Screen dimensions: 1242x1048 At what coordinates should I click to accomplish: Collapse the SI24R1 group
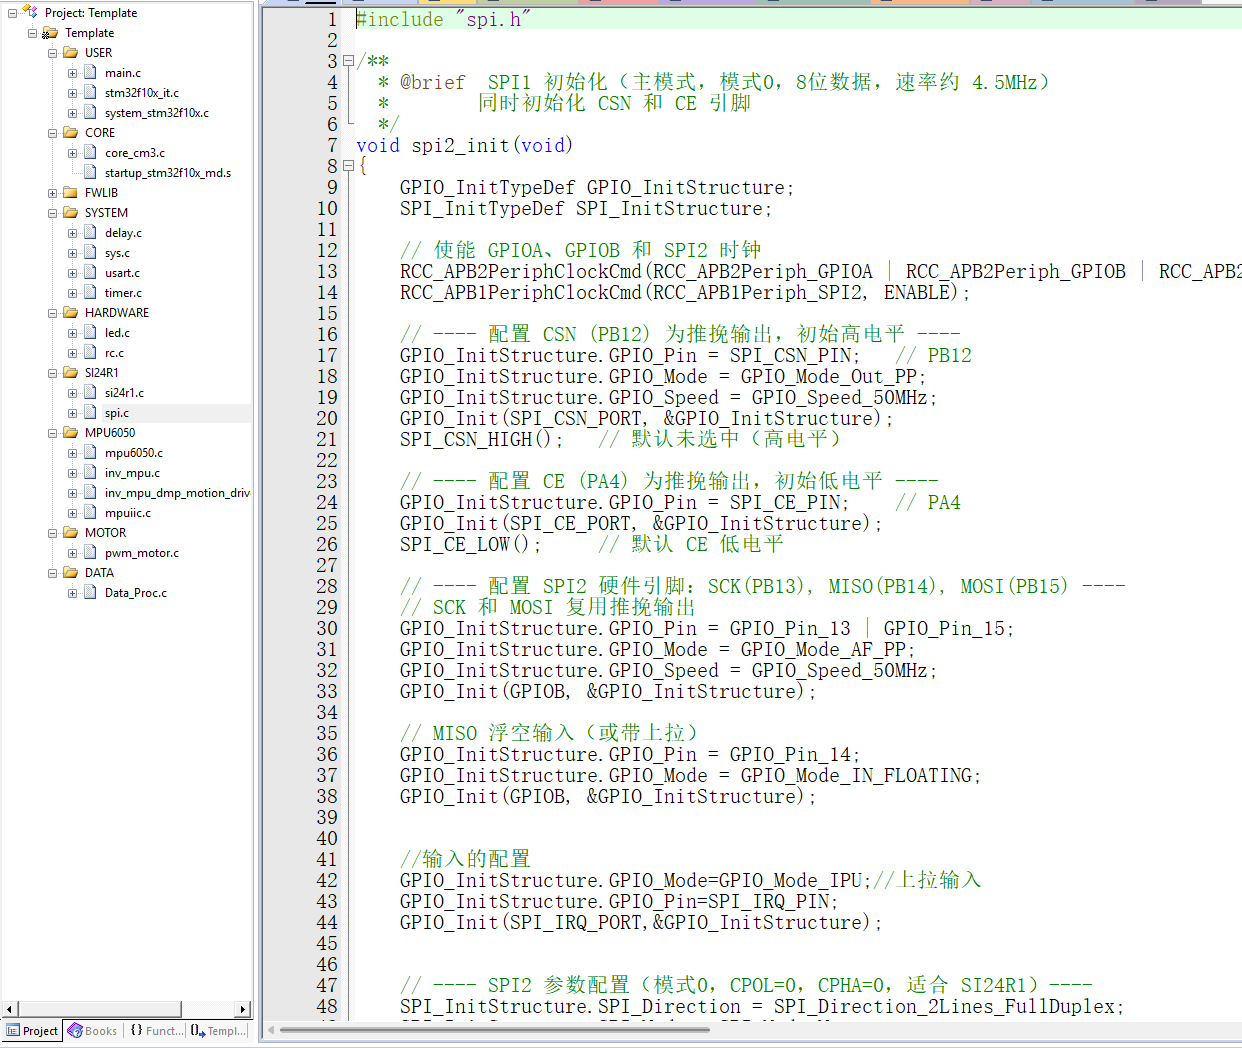pyautogui.click(x=52, y=373)
